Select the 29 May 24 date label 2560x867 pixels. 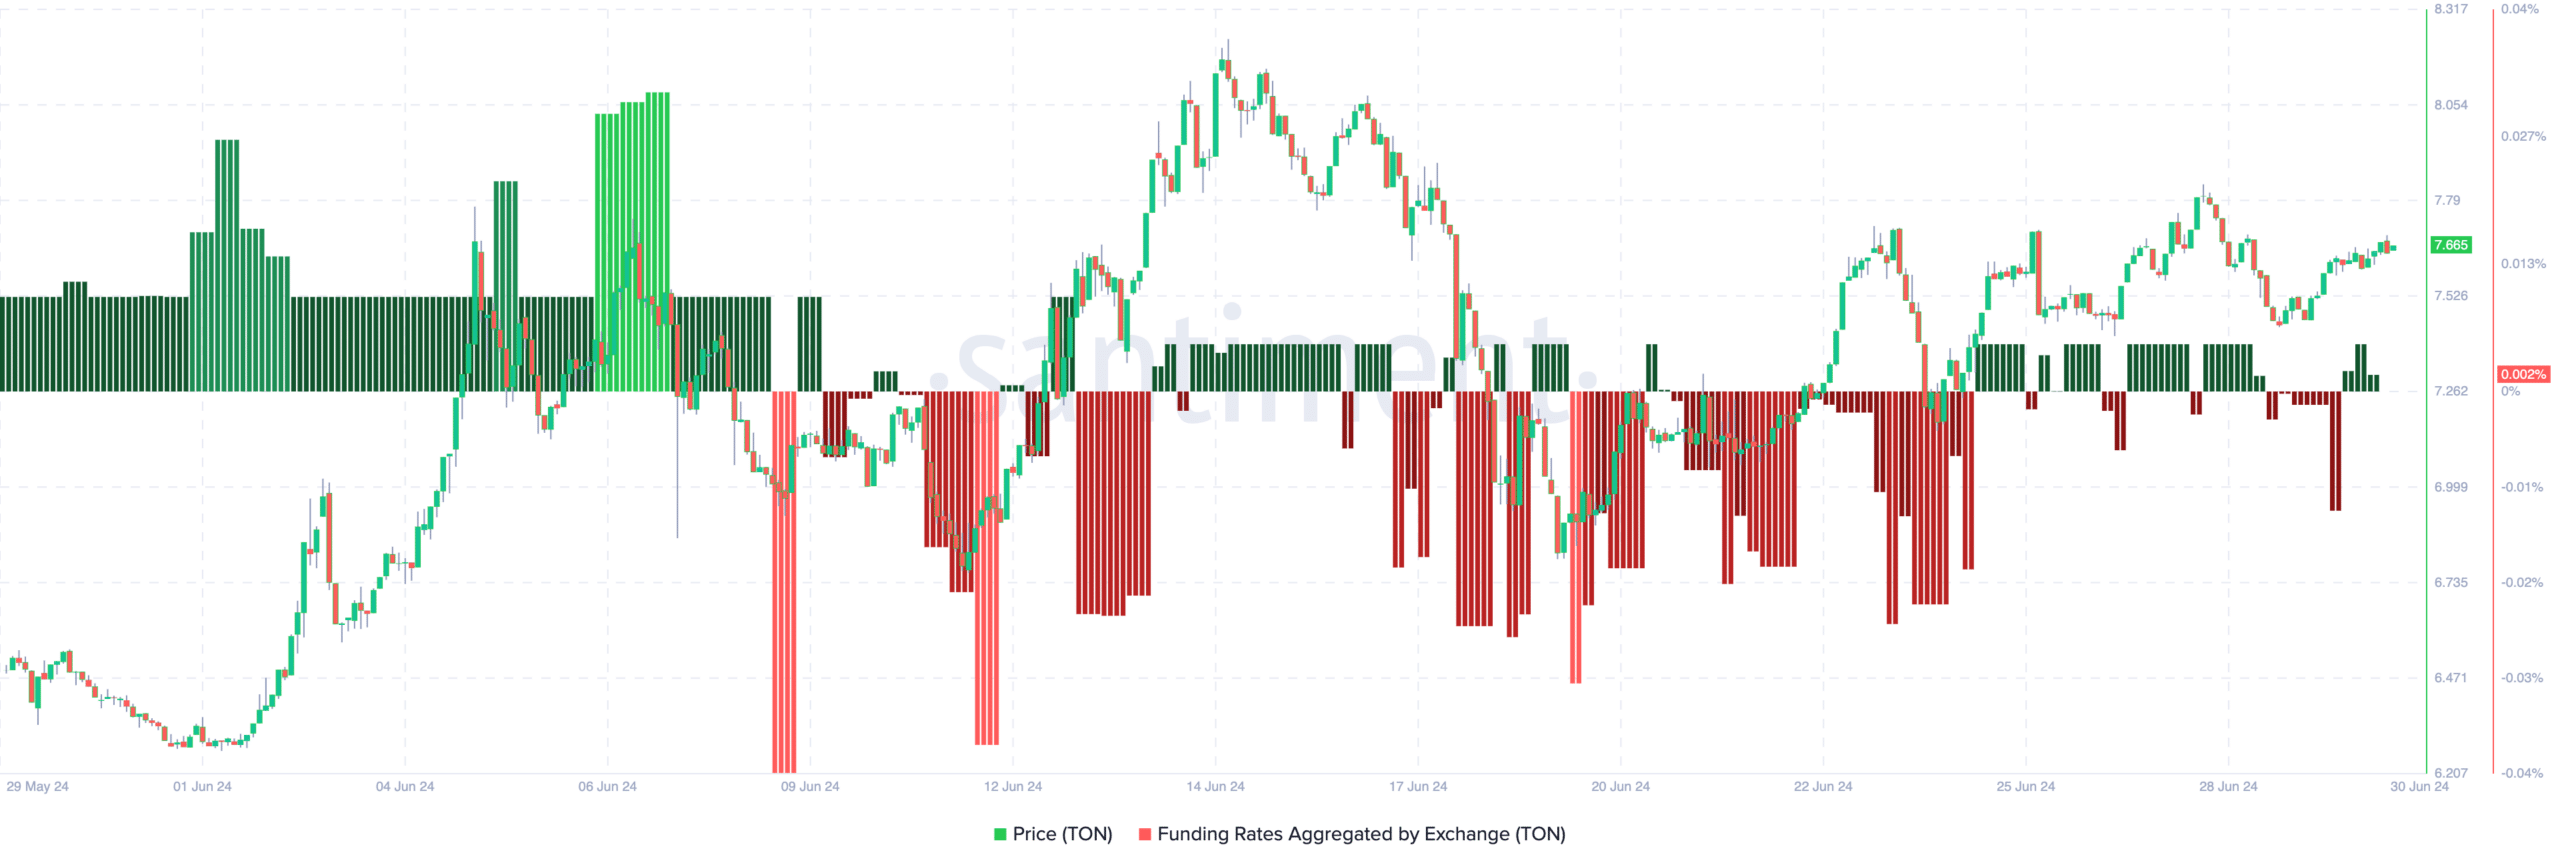coord(37,786)
